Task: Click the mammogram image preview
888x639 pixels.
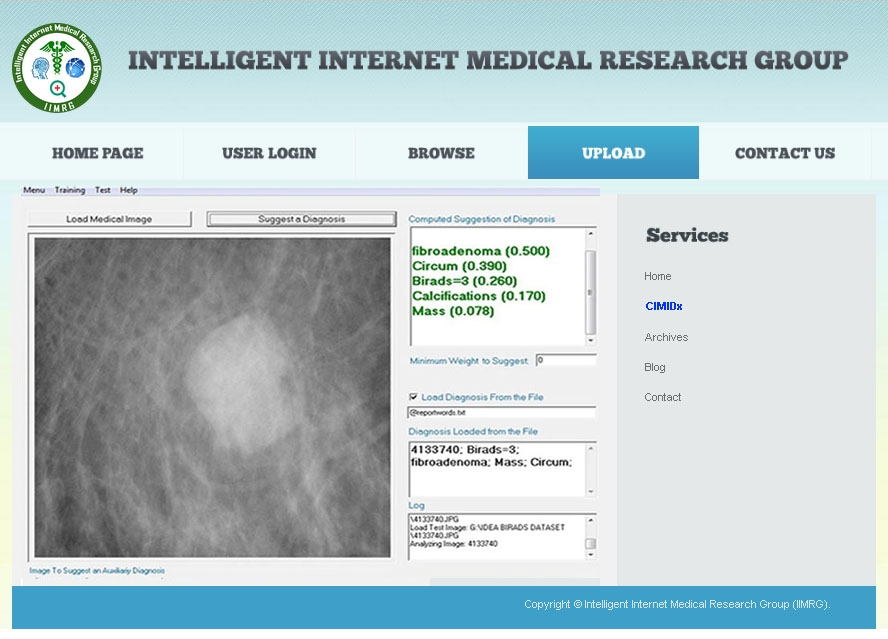Action: tap(211, 397)
